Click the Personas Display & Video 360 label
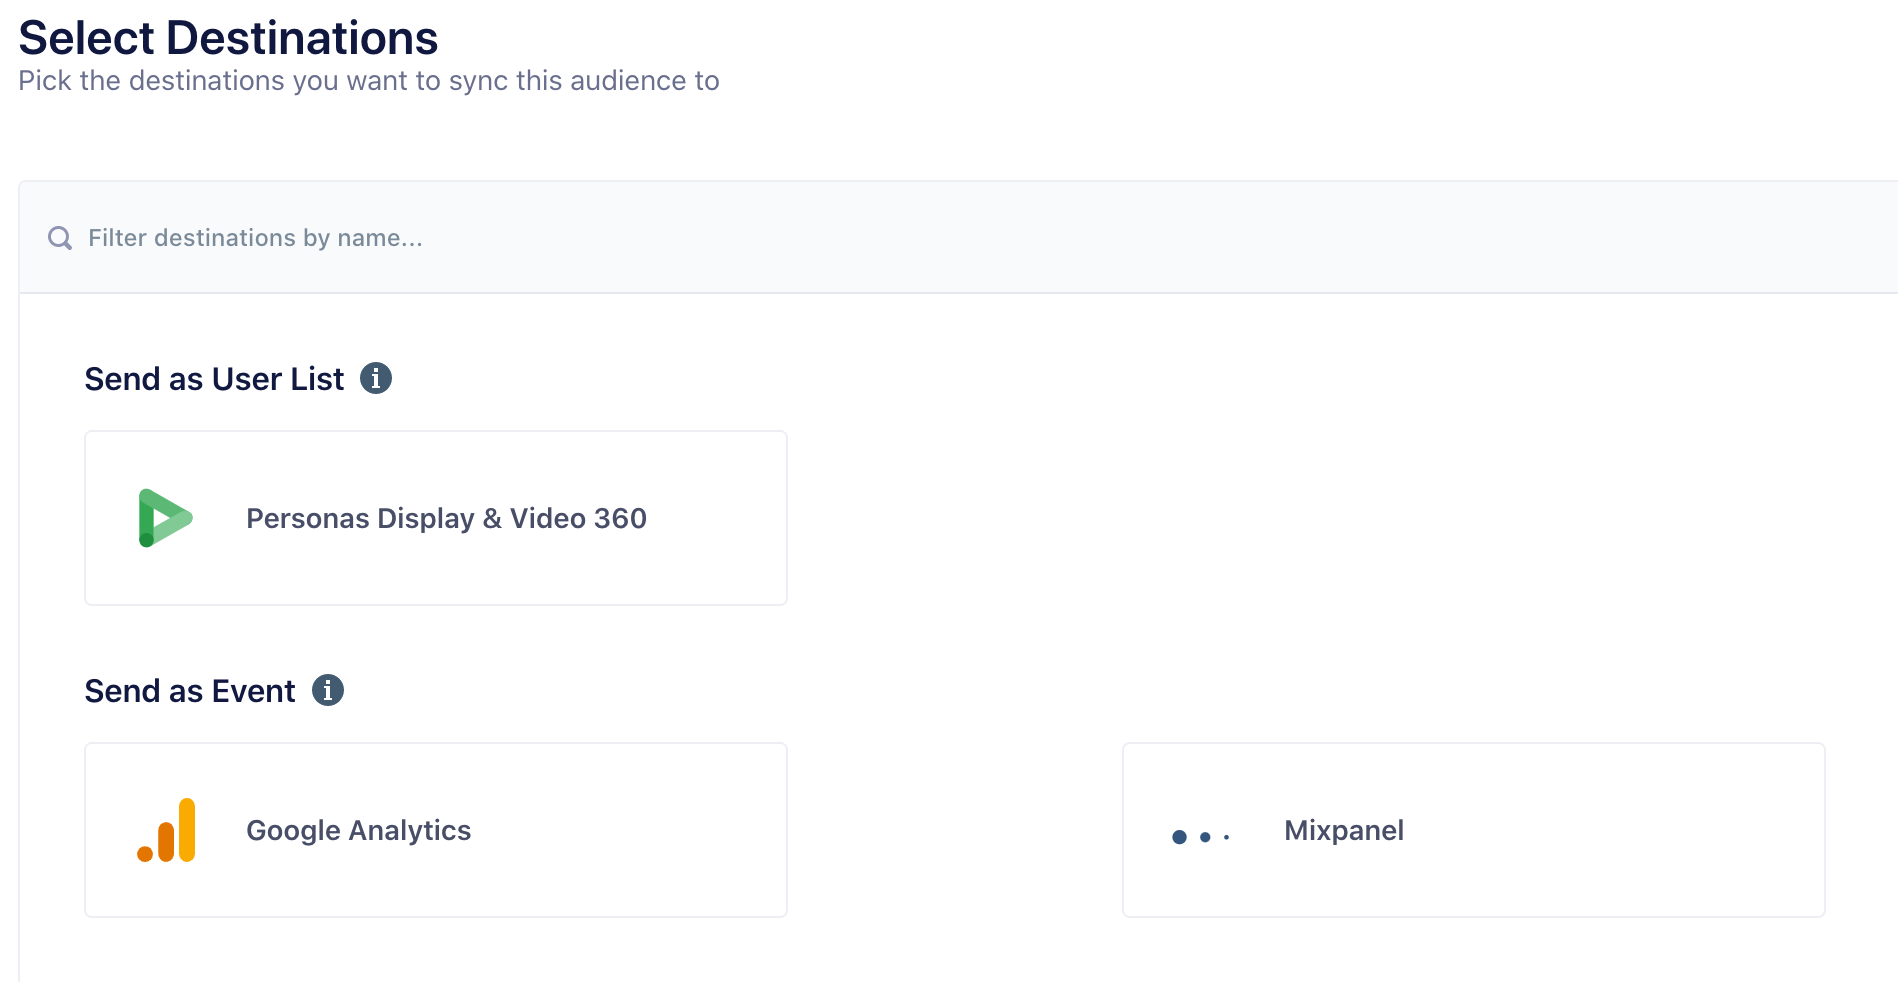This screenshot has height=982, width=1898. [446, 518]
